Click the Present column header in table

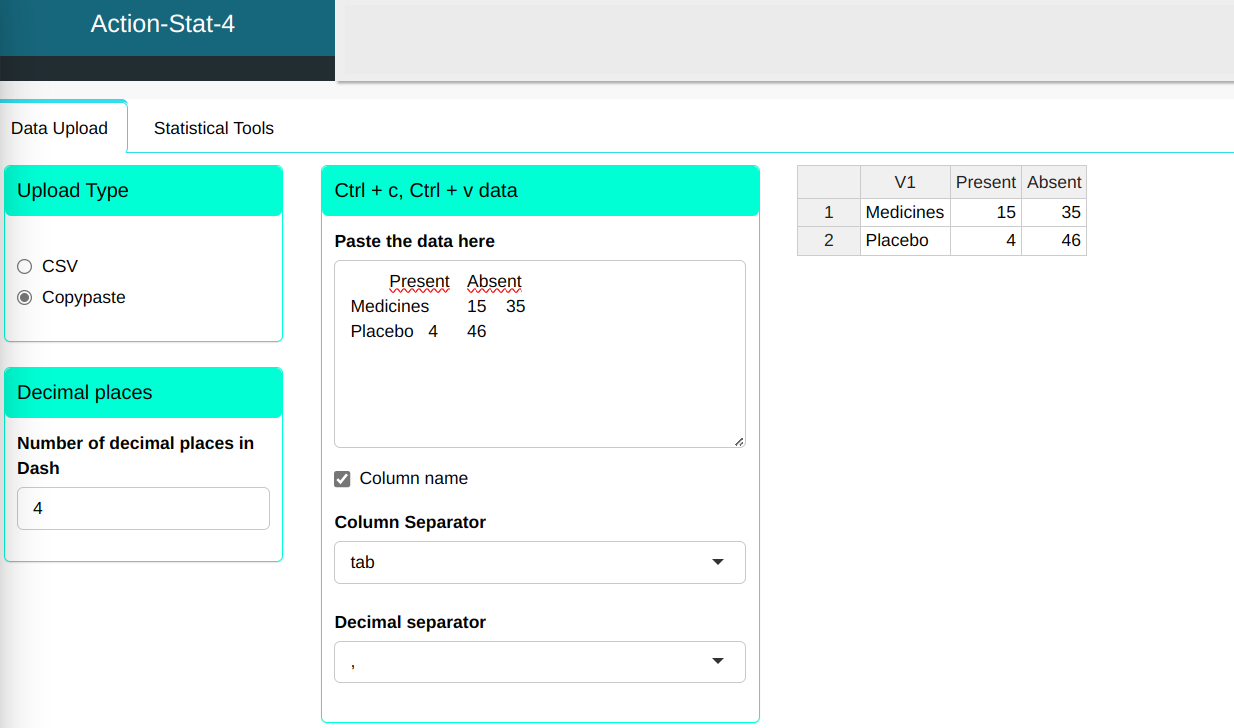click(985, 182)
